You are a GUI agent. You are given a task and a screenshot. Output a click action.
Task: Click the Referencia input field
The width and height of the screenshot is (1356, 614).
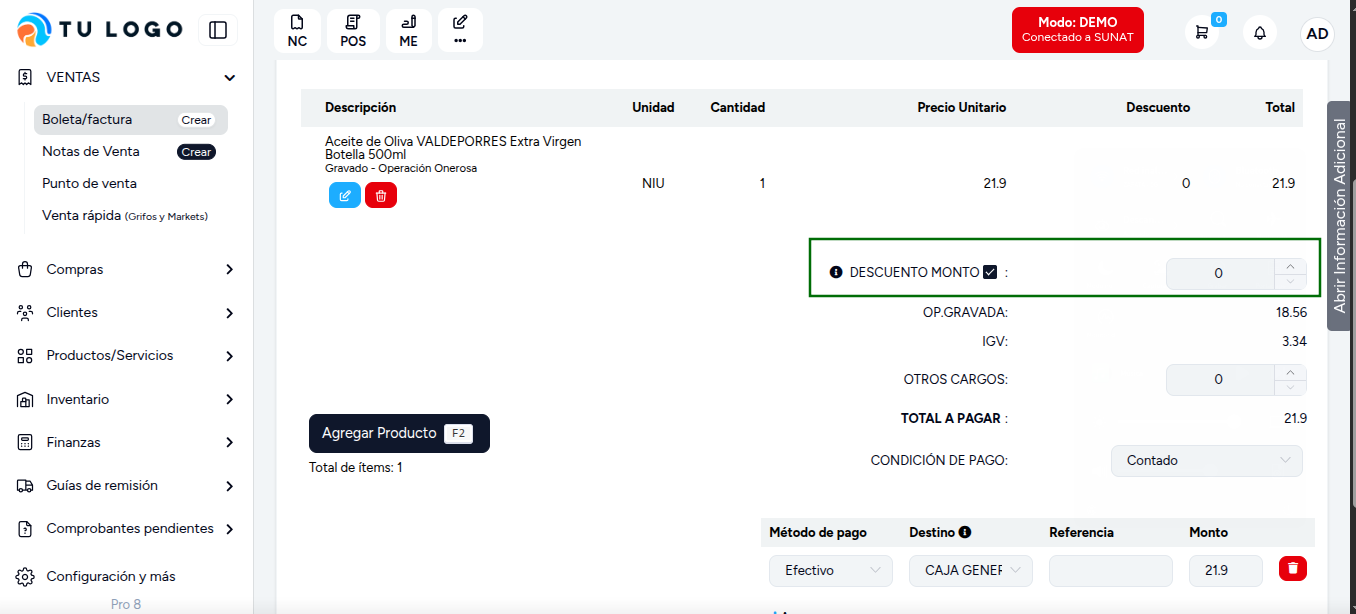point(1111,570)
